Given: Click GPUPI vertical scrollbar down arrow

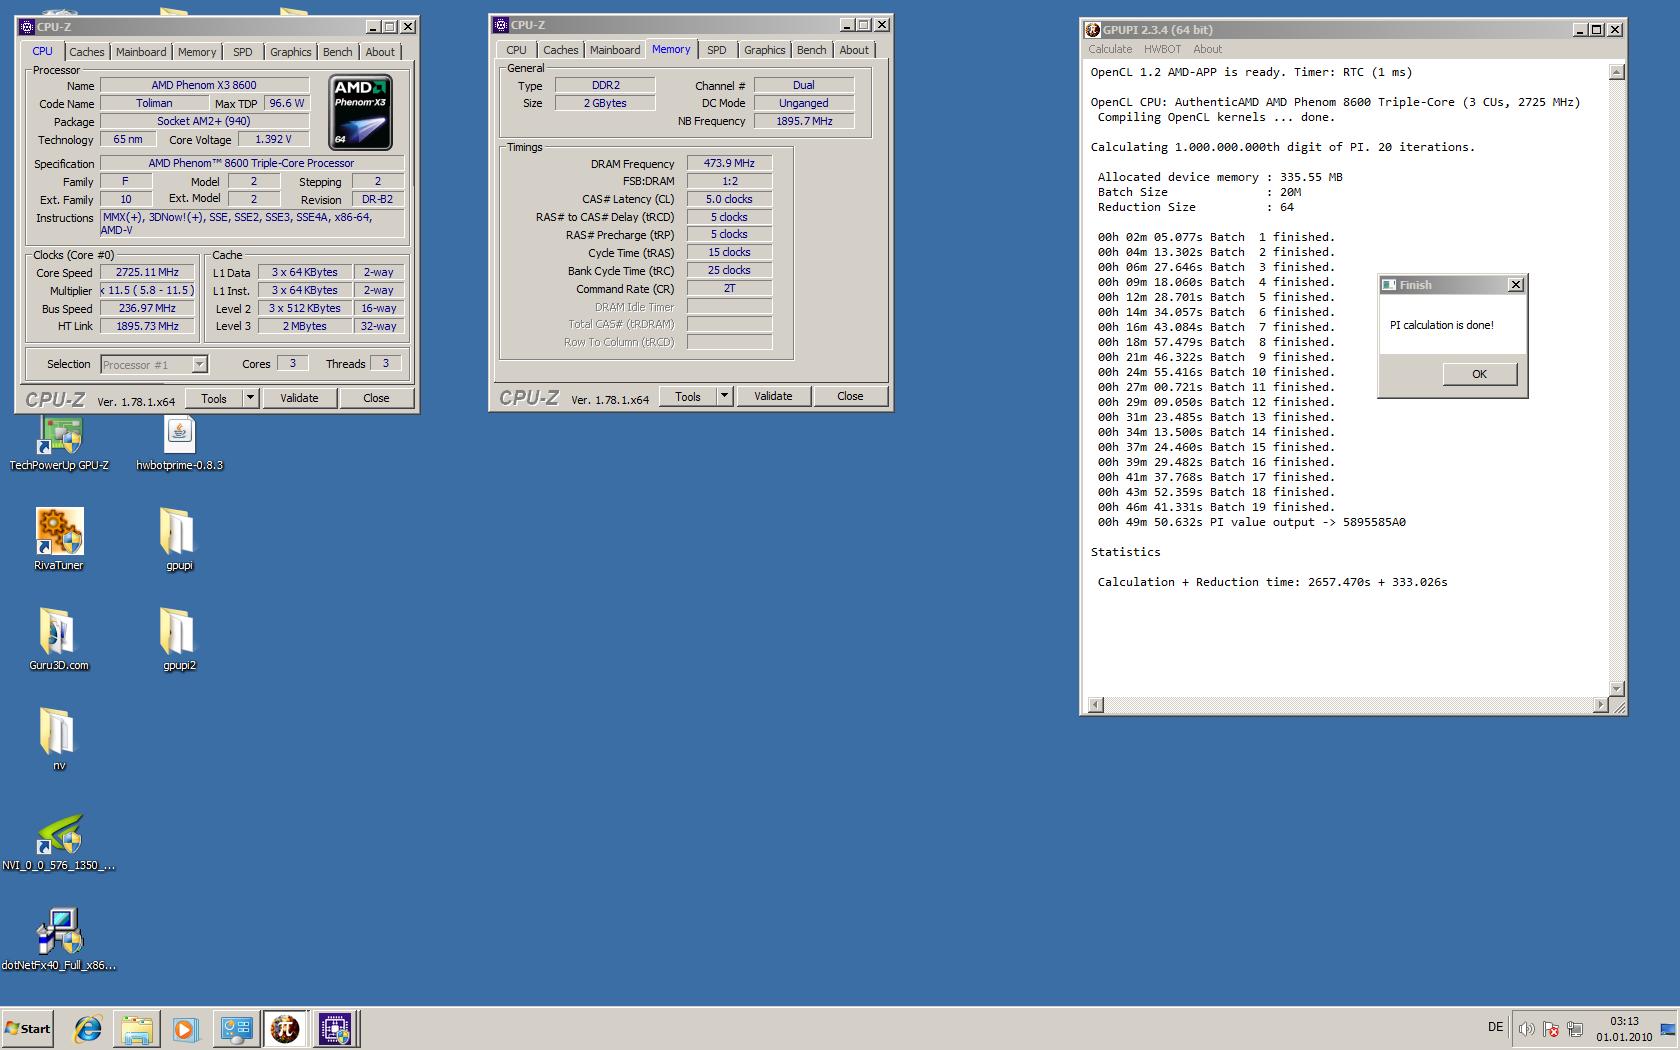Looking at the screenshot, I should (x=1617, y=689).
